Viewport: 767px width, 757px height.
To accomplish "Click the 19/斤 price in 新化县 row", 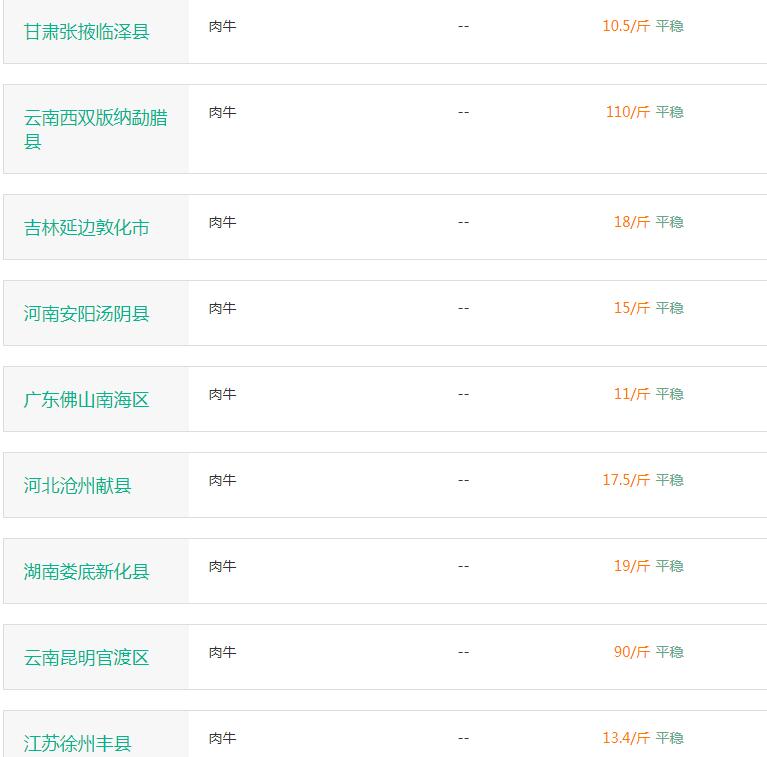I will pos(632,566).
